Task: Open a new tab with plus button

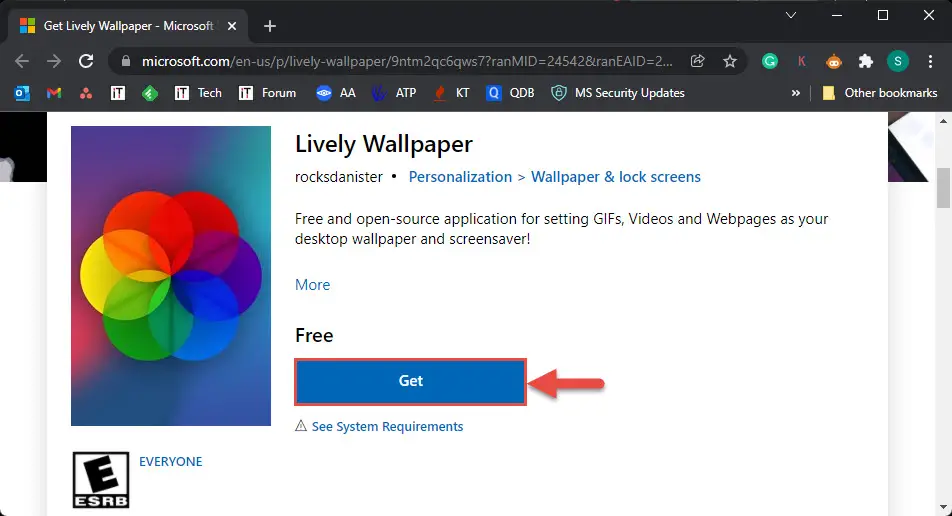Action: tap(270, 26)
